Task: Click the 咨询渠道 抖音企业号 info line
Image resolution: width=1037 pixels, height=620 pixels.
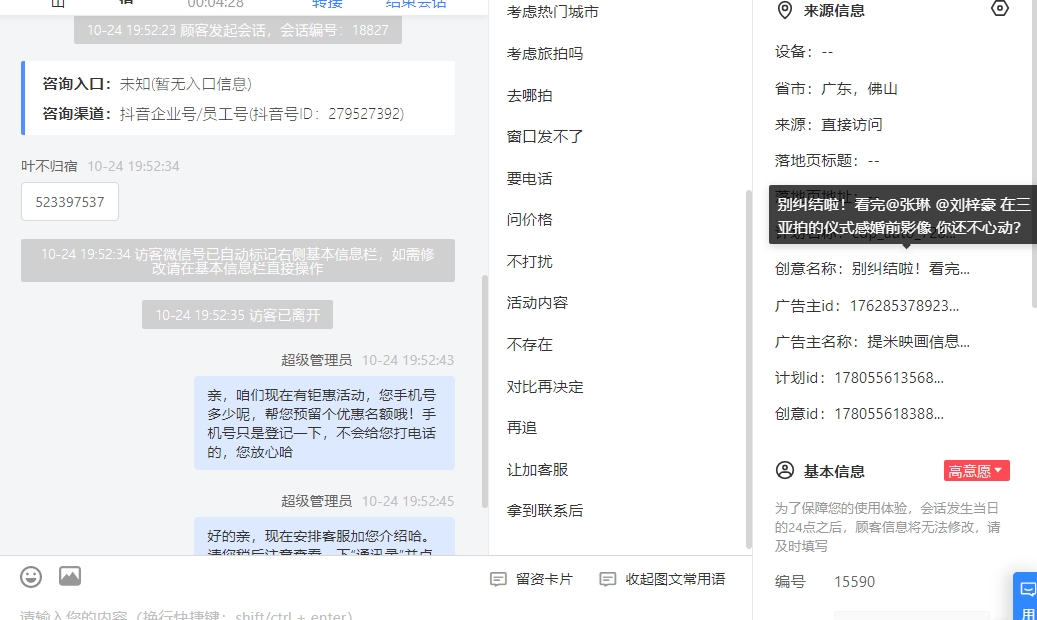Action: [x=224, y=114]
